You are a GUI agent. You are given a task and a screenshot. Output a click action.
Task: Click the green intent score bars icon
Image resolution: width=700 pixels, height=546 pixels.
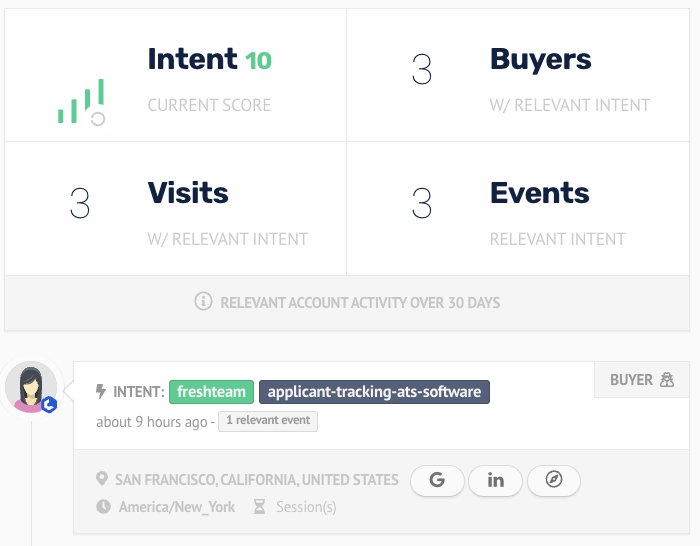81,102
